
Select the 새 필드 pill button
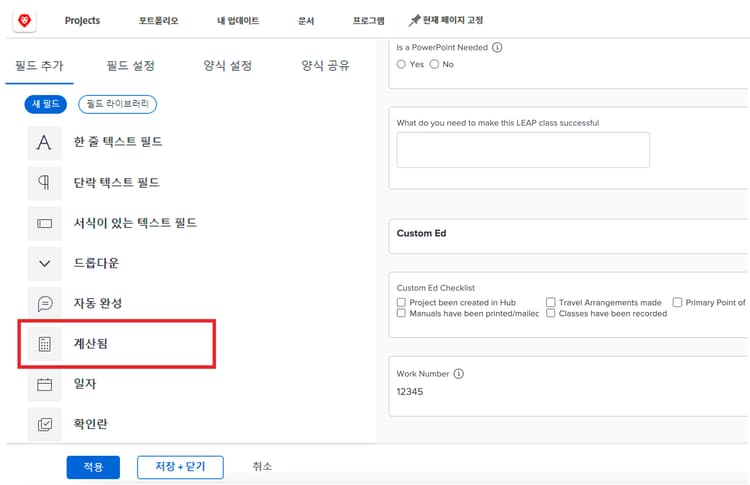[45, 104]
